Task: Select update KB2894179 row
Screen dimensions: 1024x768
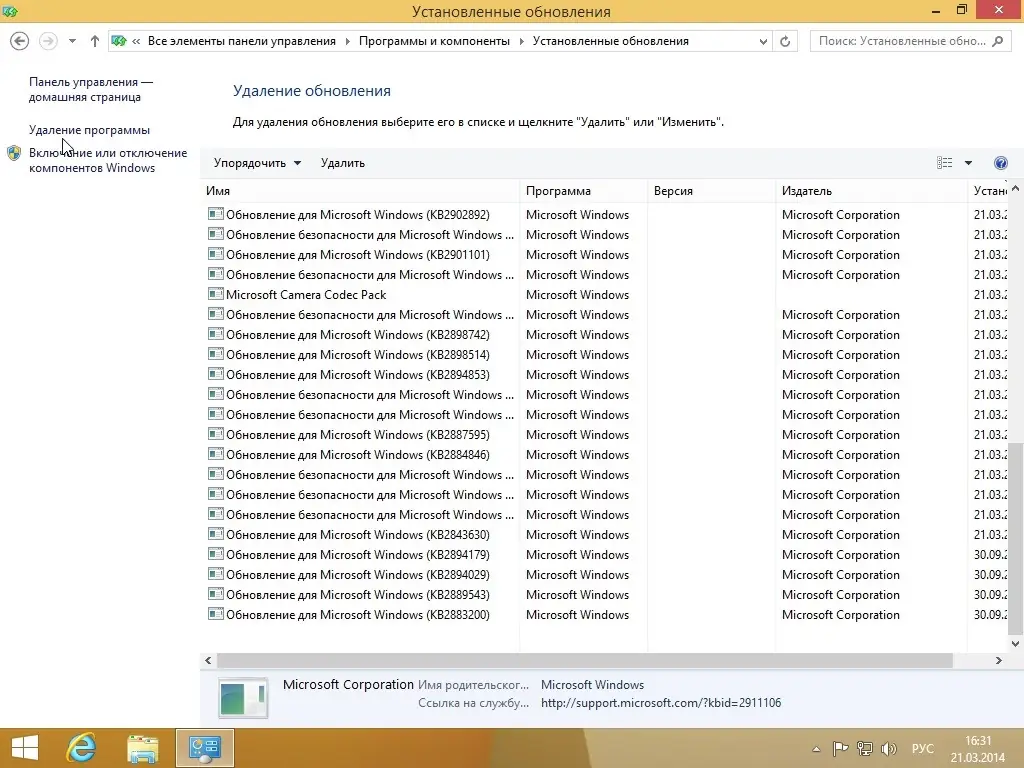Action: coord(605,554)
